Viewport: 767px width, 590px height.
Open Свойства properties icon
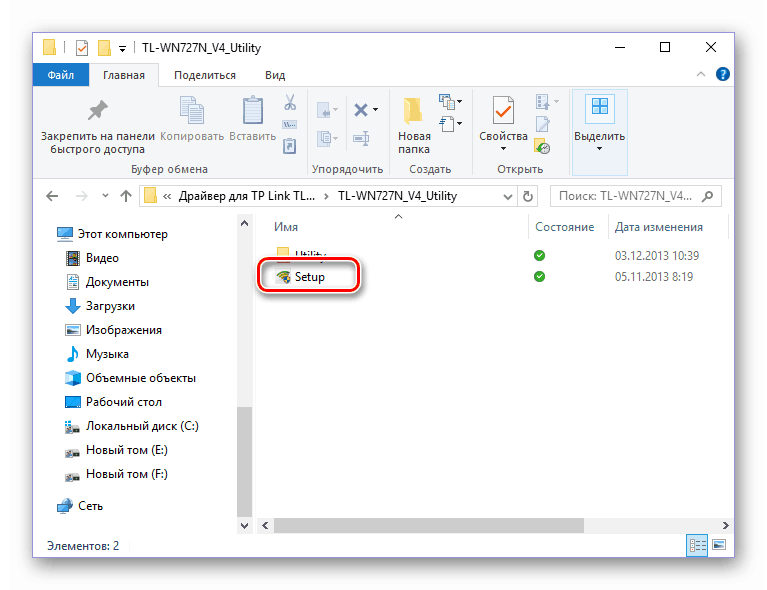click(x=503, y=111)
